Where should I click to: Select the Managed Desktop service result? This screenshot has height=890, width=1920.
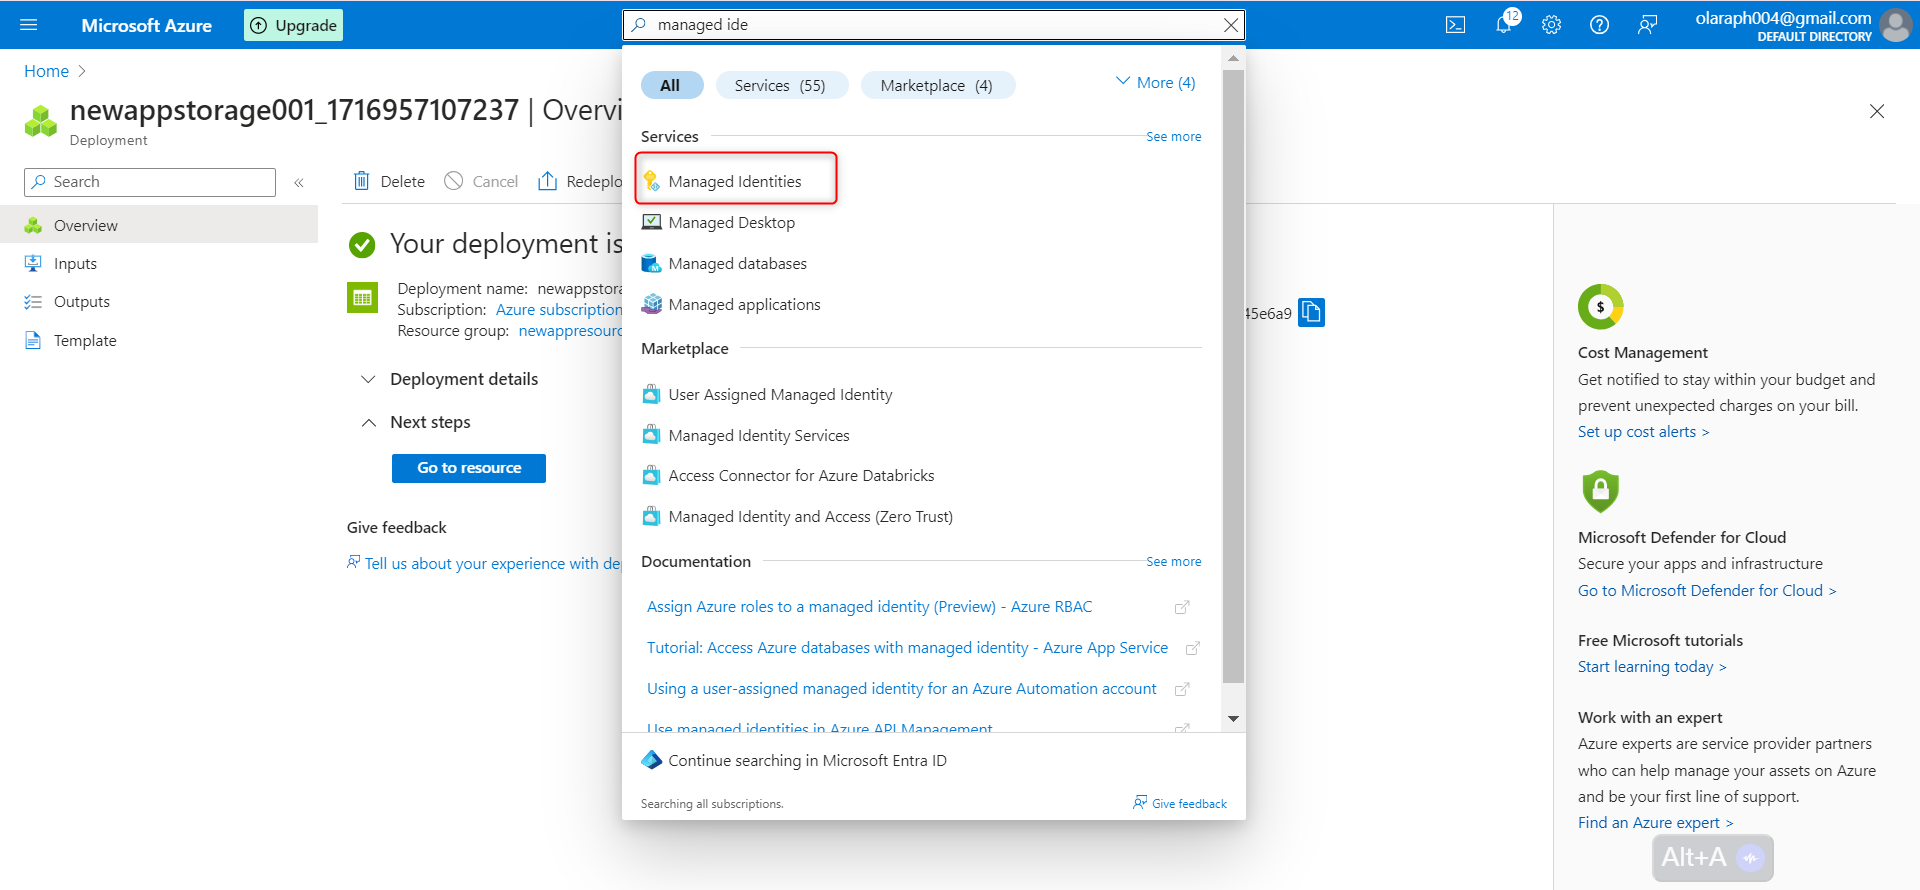click(x=731, y=223)
